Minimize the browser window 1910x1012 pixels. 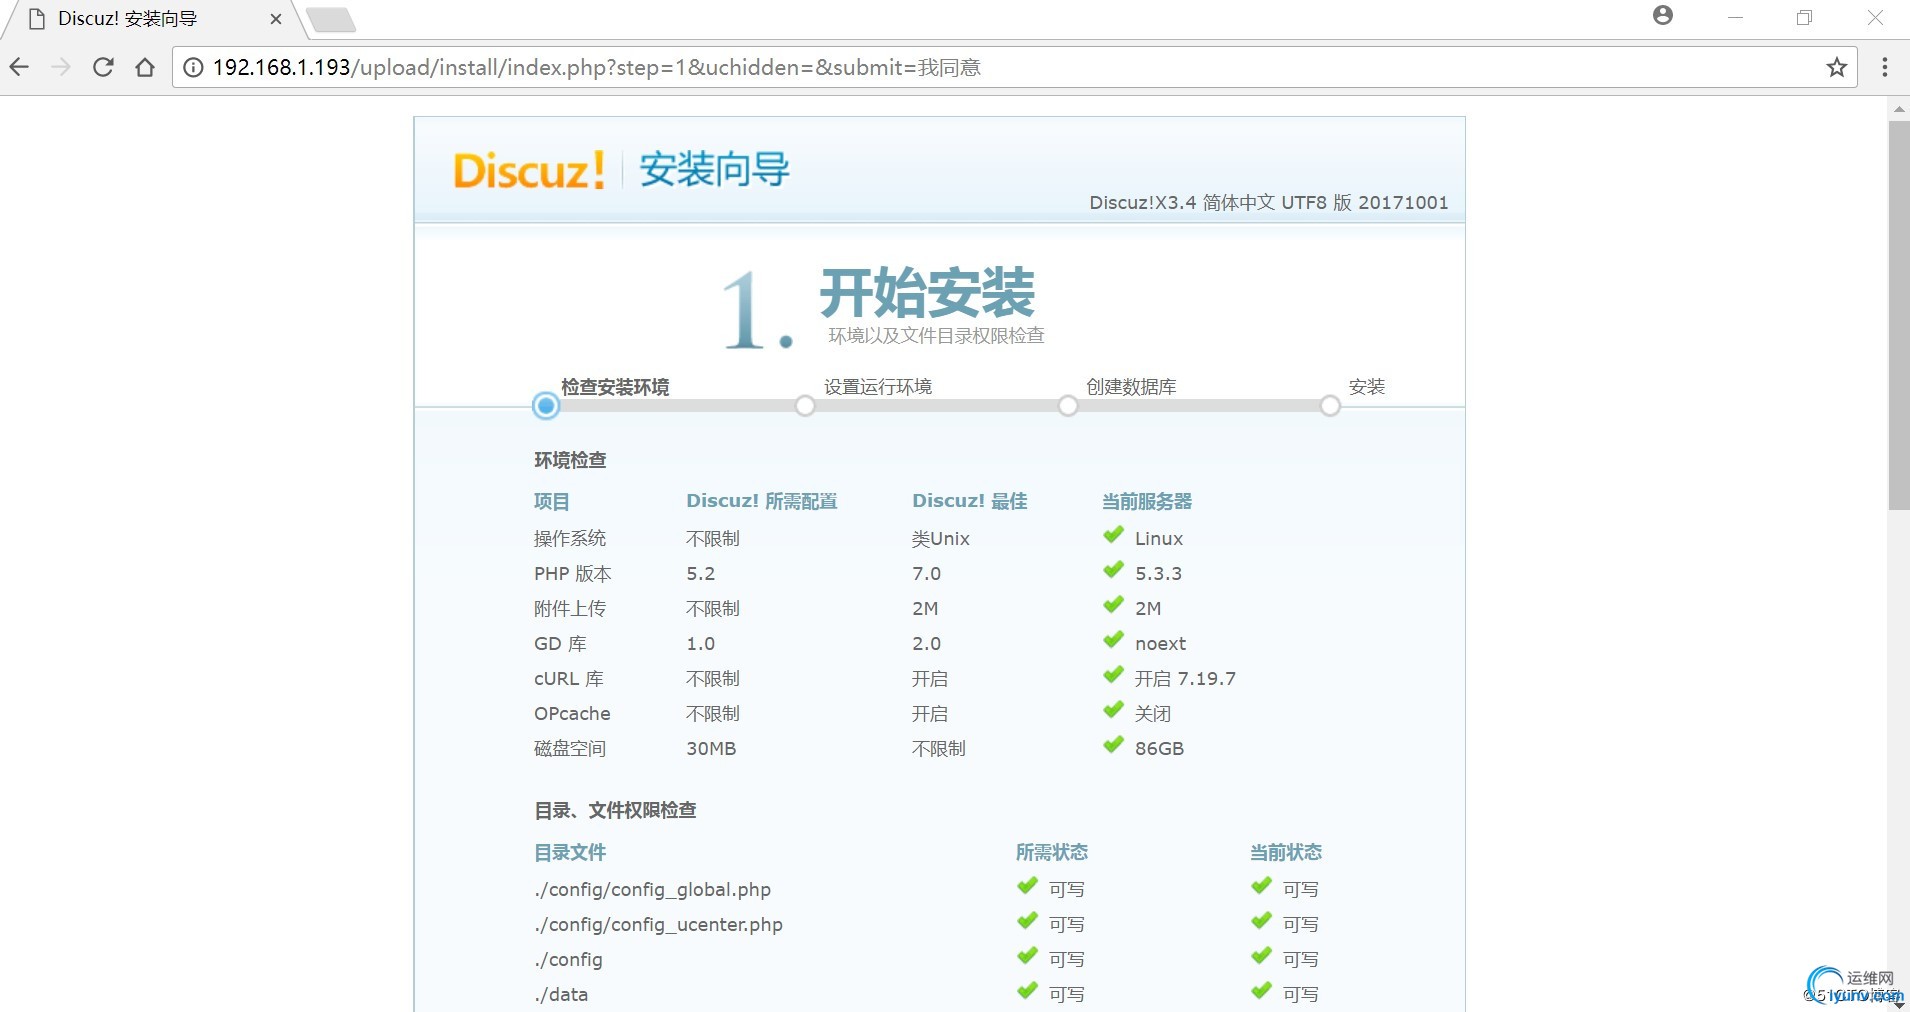pyautogui.click(x=1735, y=18)
